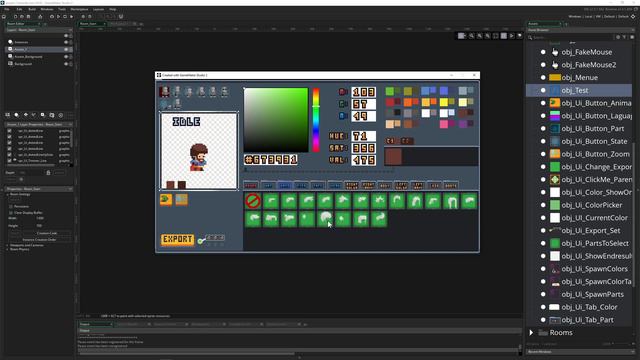Click the obj_Ui_Button_Laguag sprite icon

(555, 116)
